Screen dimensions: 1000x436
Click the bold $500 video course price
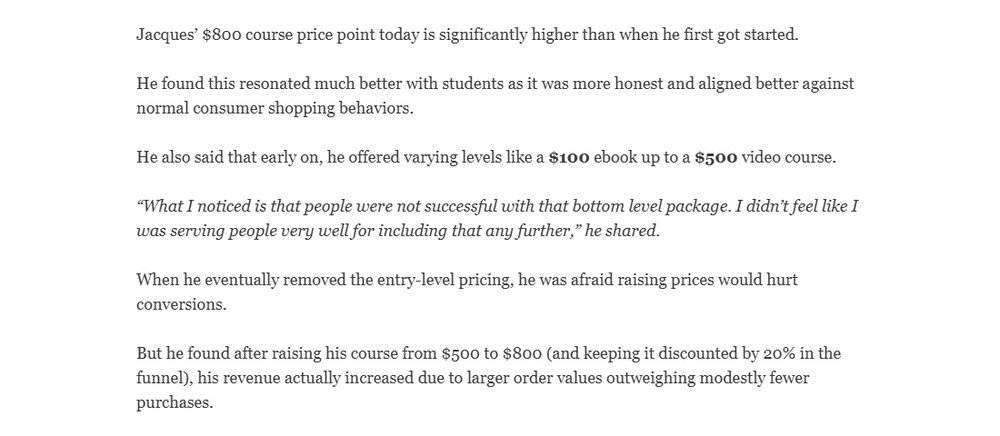pos(716,157)
